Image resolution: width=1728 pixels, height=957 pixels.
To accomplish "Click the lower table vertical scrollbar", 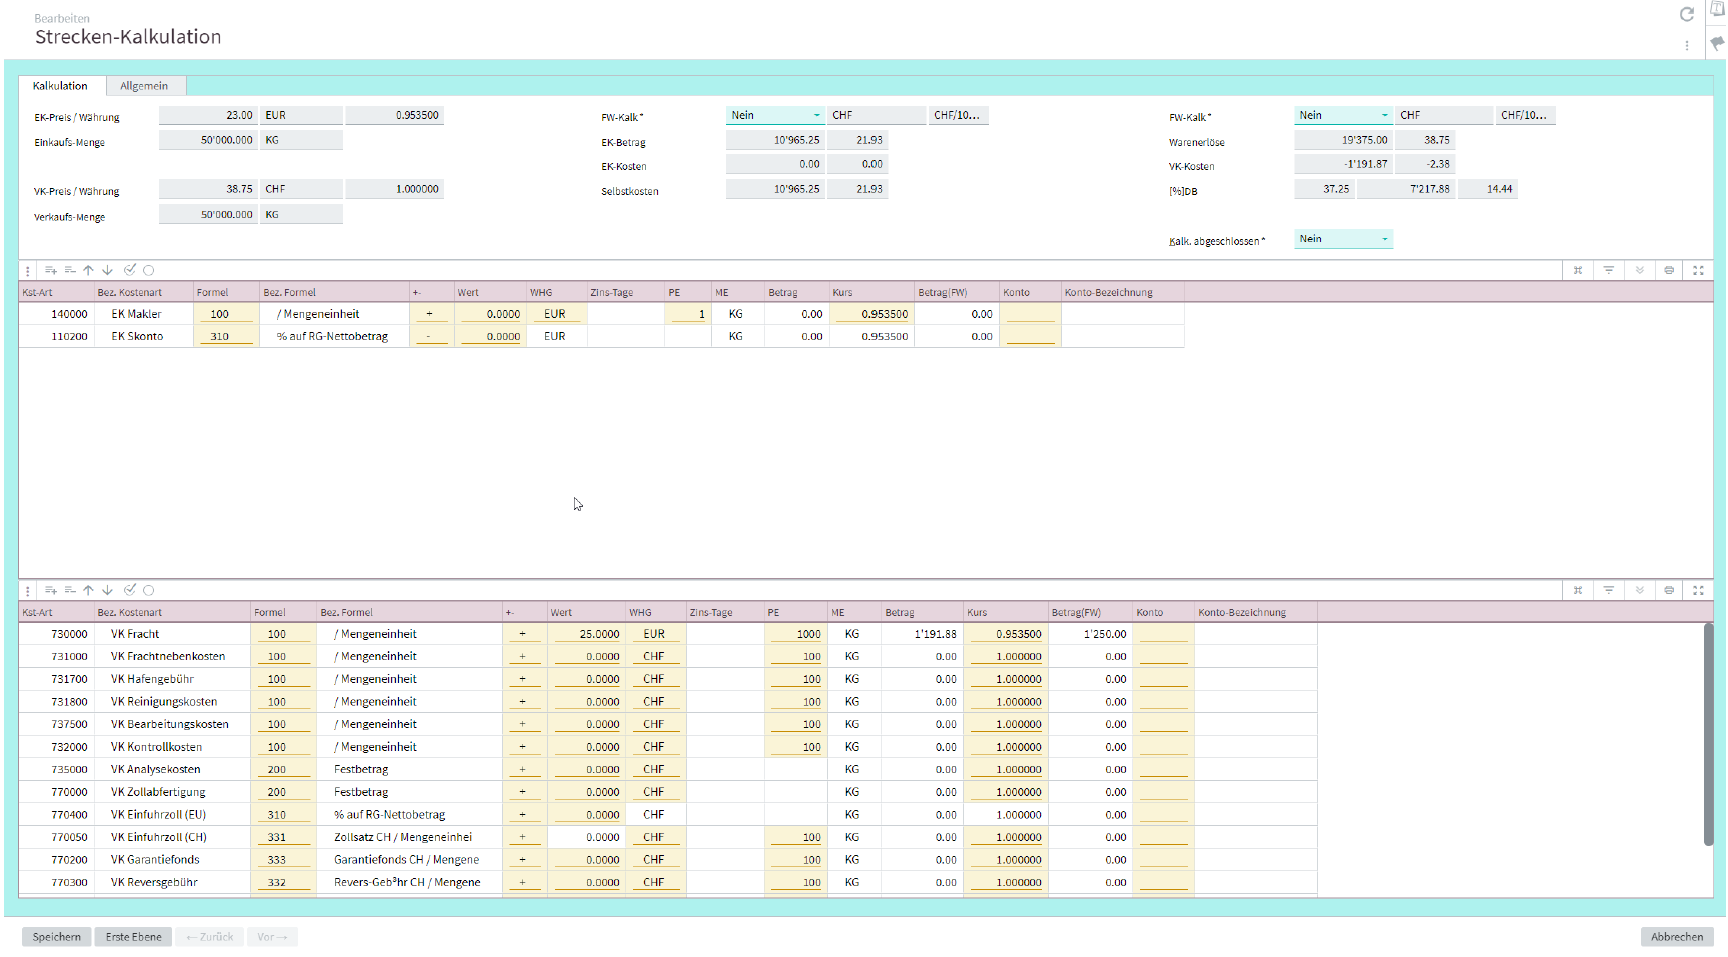I will [1709, 734].
